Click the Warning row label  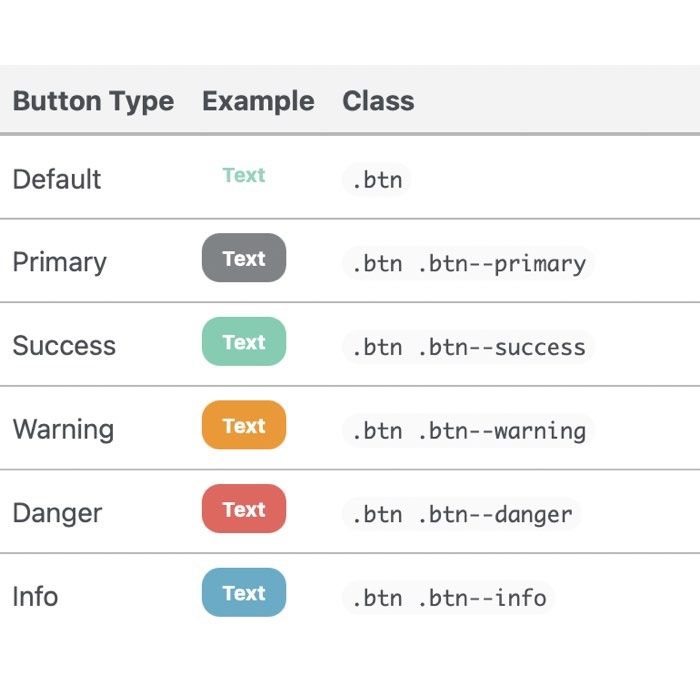63,430
